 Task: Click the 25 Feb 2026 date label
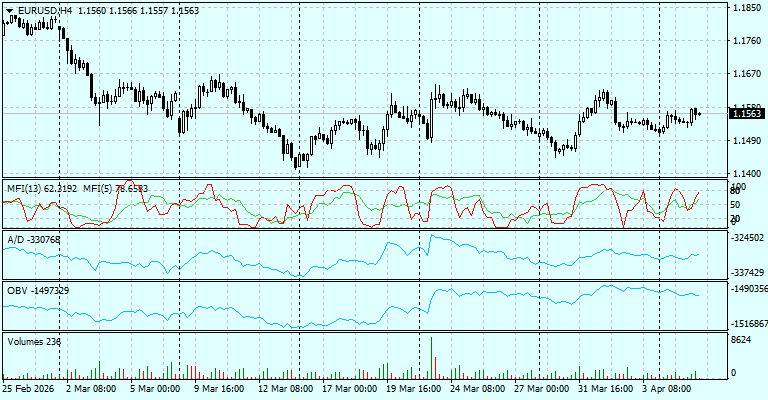pyautogui.click(x=28, y=389)
